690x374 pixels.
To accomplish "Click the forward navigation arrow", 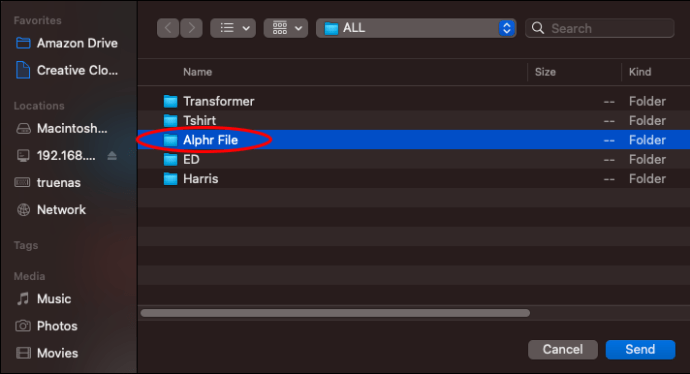I will 191,28.
